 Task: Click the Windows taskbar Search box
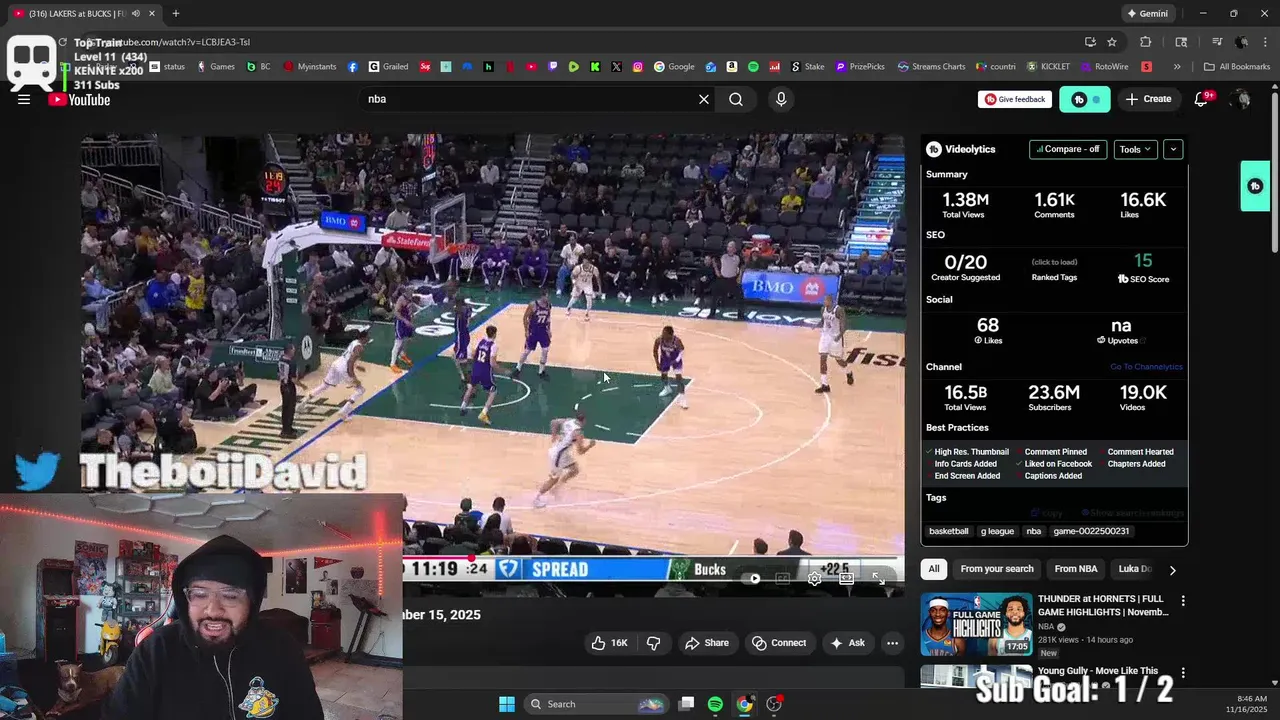(595, 704)
